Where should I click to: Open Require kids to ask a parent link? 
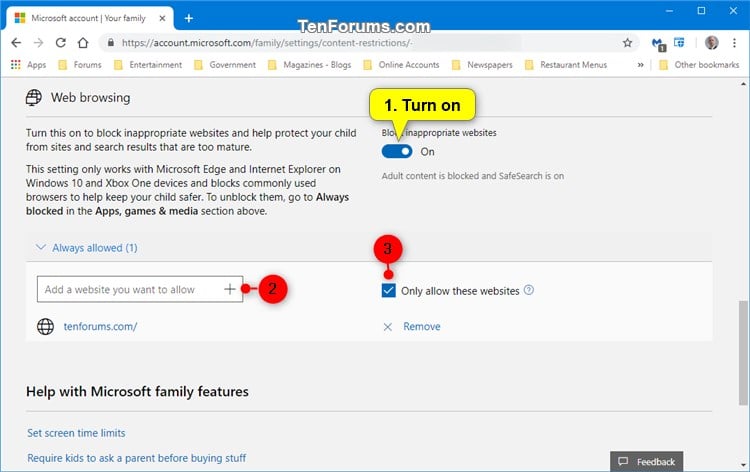click(136, 458)
